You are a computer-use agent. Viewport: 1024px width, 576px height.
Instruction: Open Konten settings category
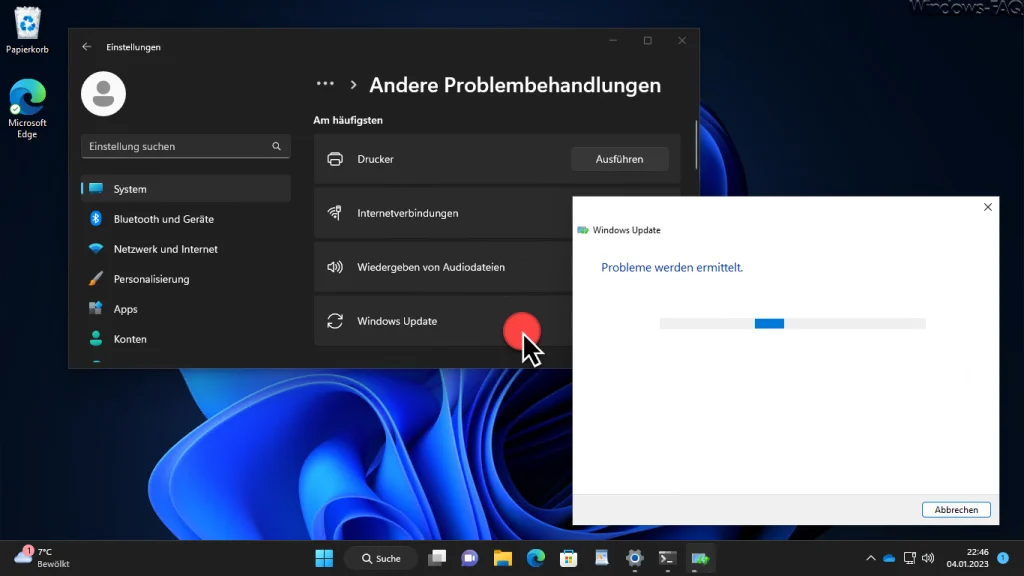[x=185, y=339]
